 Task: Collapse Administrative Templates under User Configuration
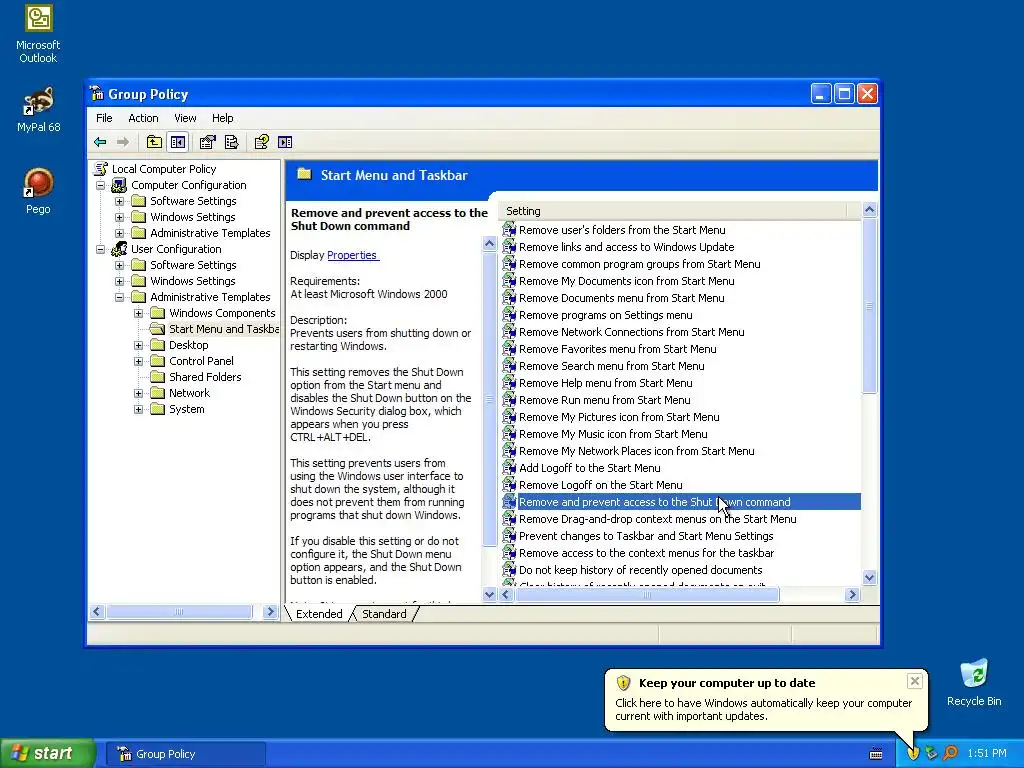(x=120, y=297)
